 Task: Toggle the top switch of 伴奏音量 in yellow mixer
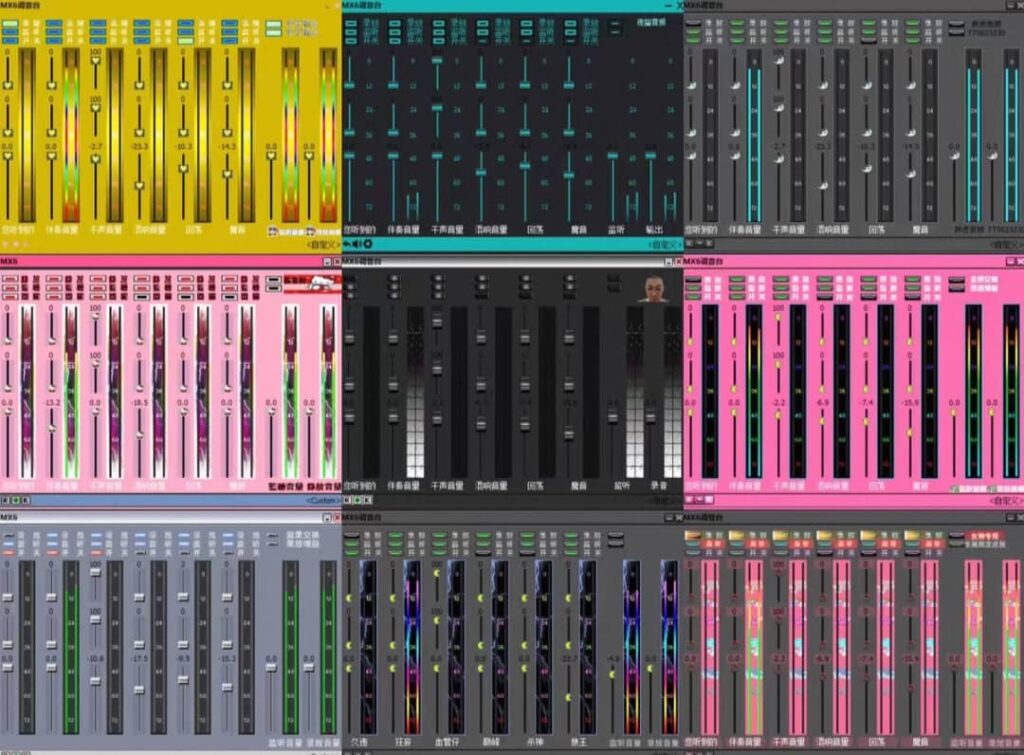coord(52,22)
